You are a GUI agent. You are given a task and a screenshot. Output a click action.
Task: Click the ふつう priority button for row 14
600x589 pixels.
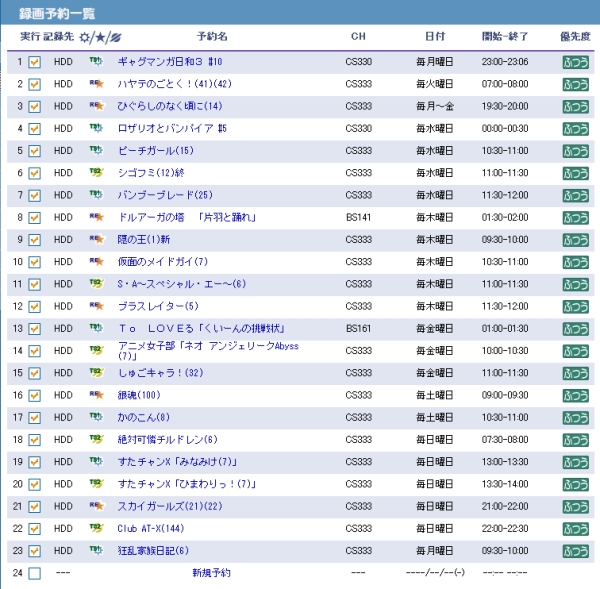[576, 351]
